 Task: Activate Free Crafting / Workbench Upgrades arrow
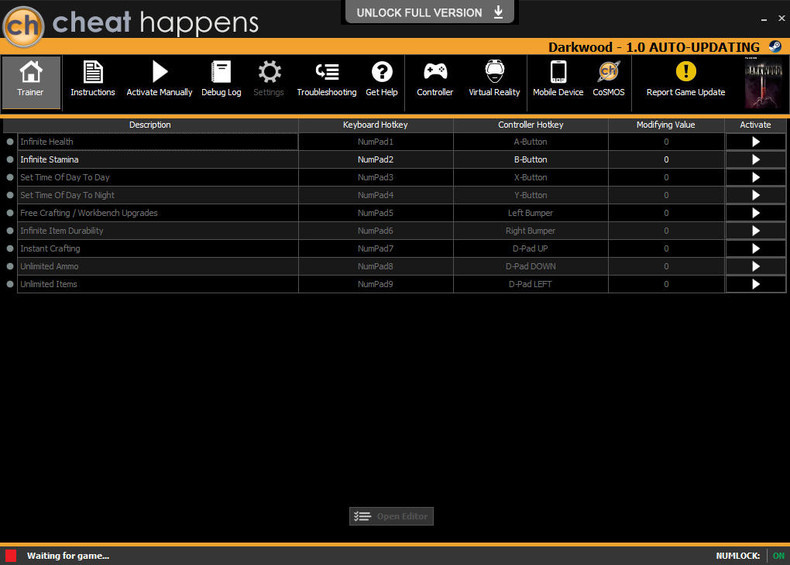click(755, 213)
